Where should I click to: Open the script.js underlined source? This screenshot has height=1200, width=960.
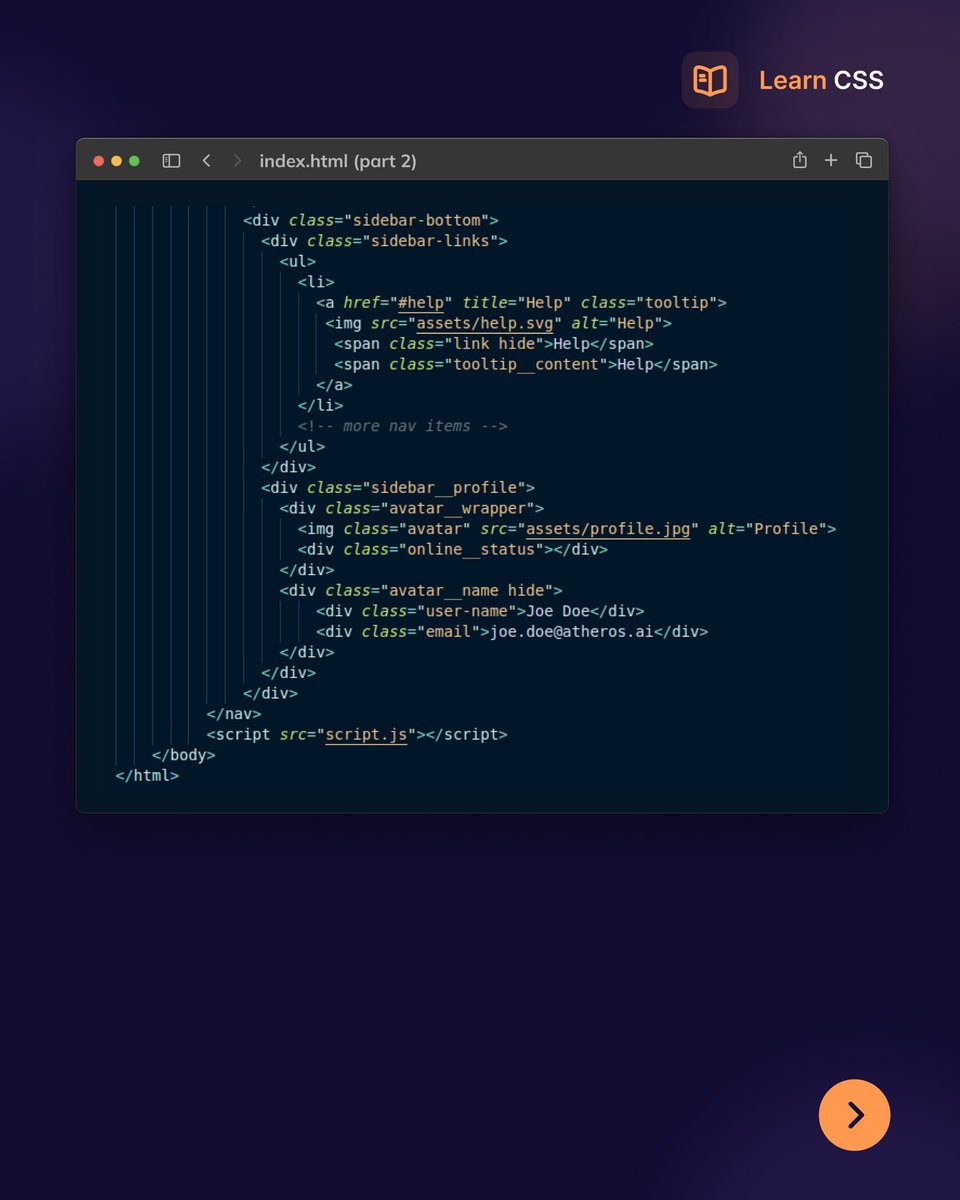coord(366,735)
